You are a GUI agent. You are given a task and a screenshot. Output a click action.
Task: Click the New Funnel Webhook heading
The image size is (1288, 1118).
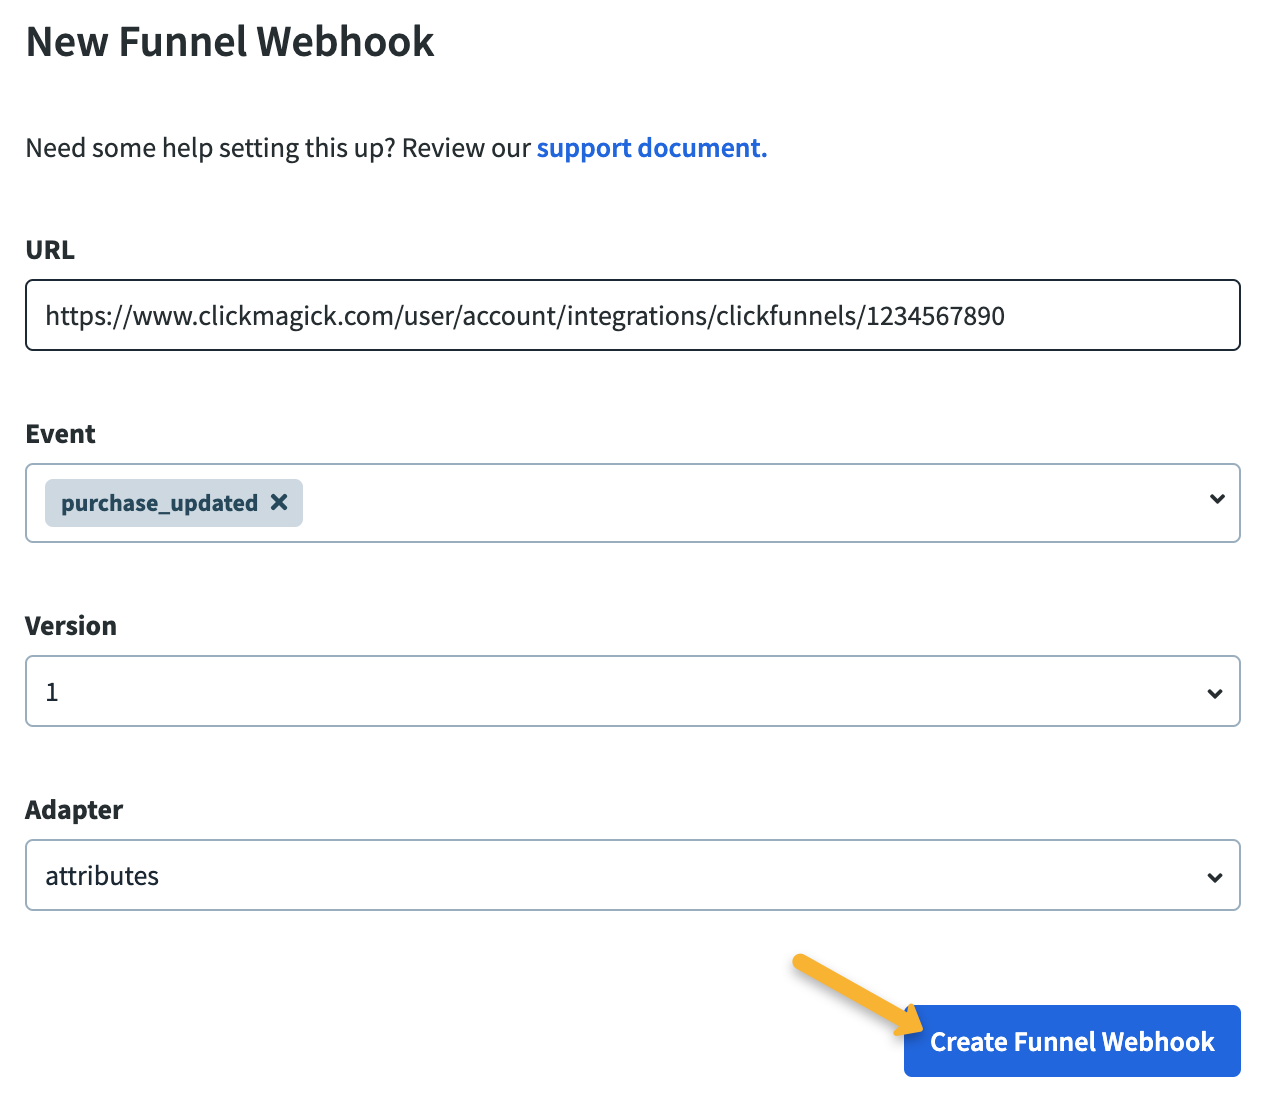[x=230, y=42]
